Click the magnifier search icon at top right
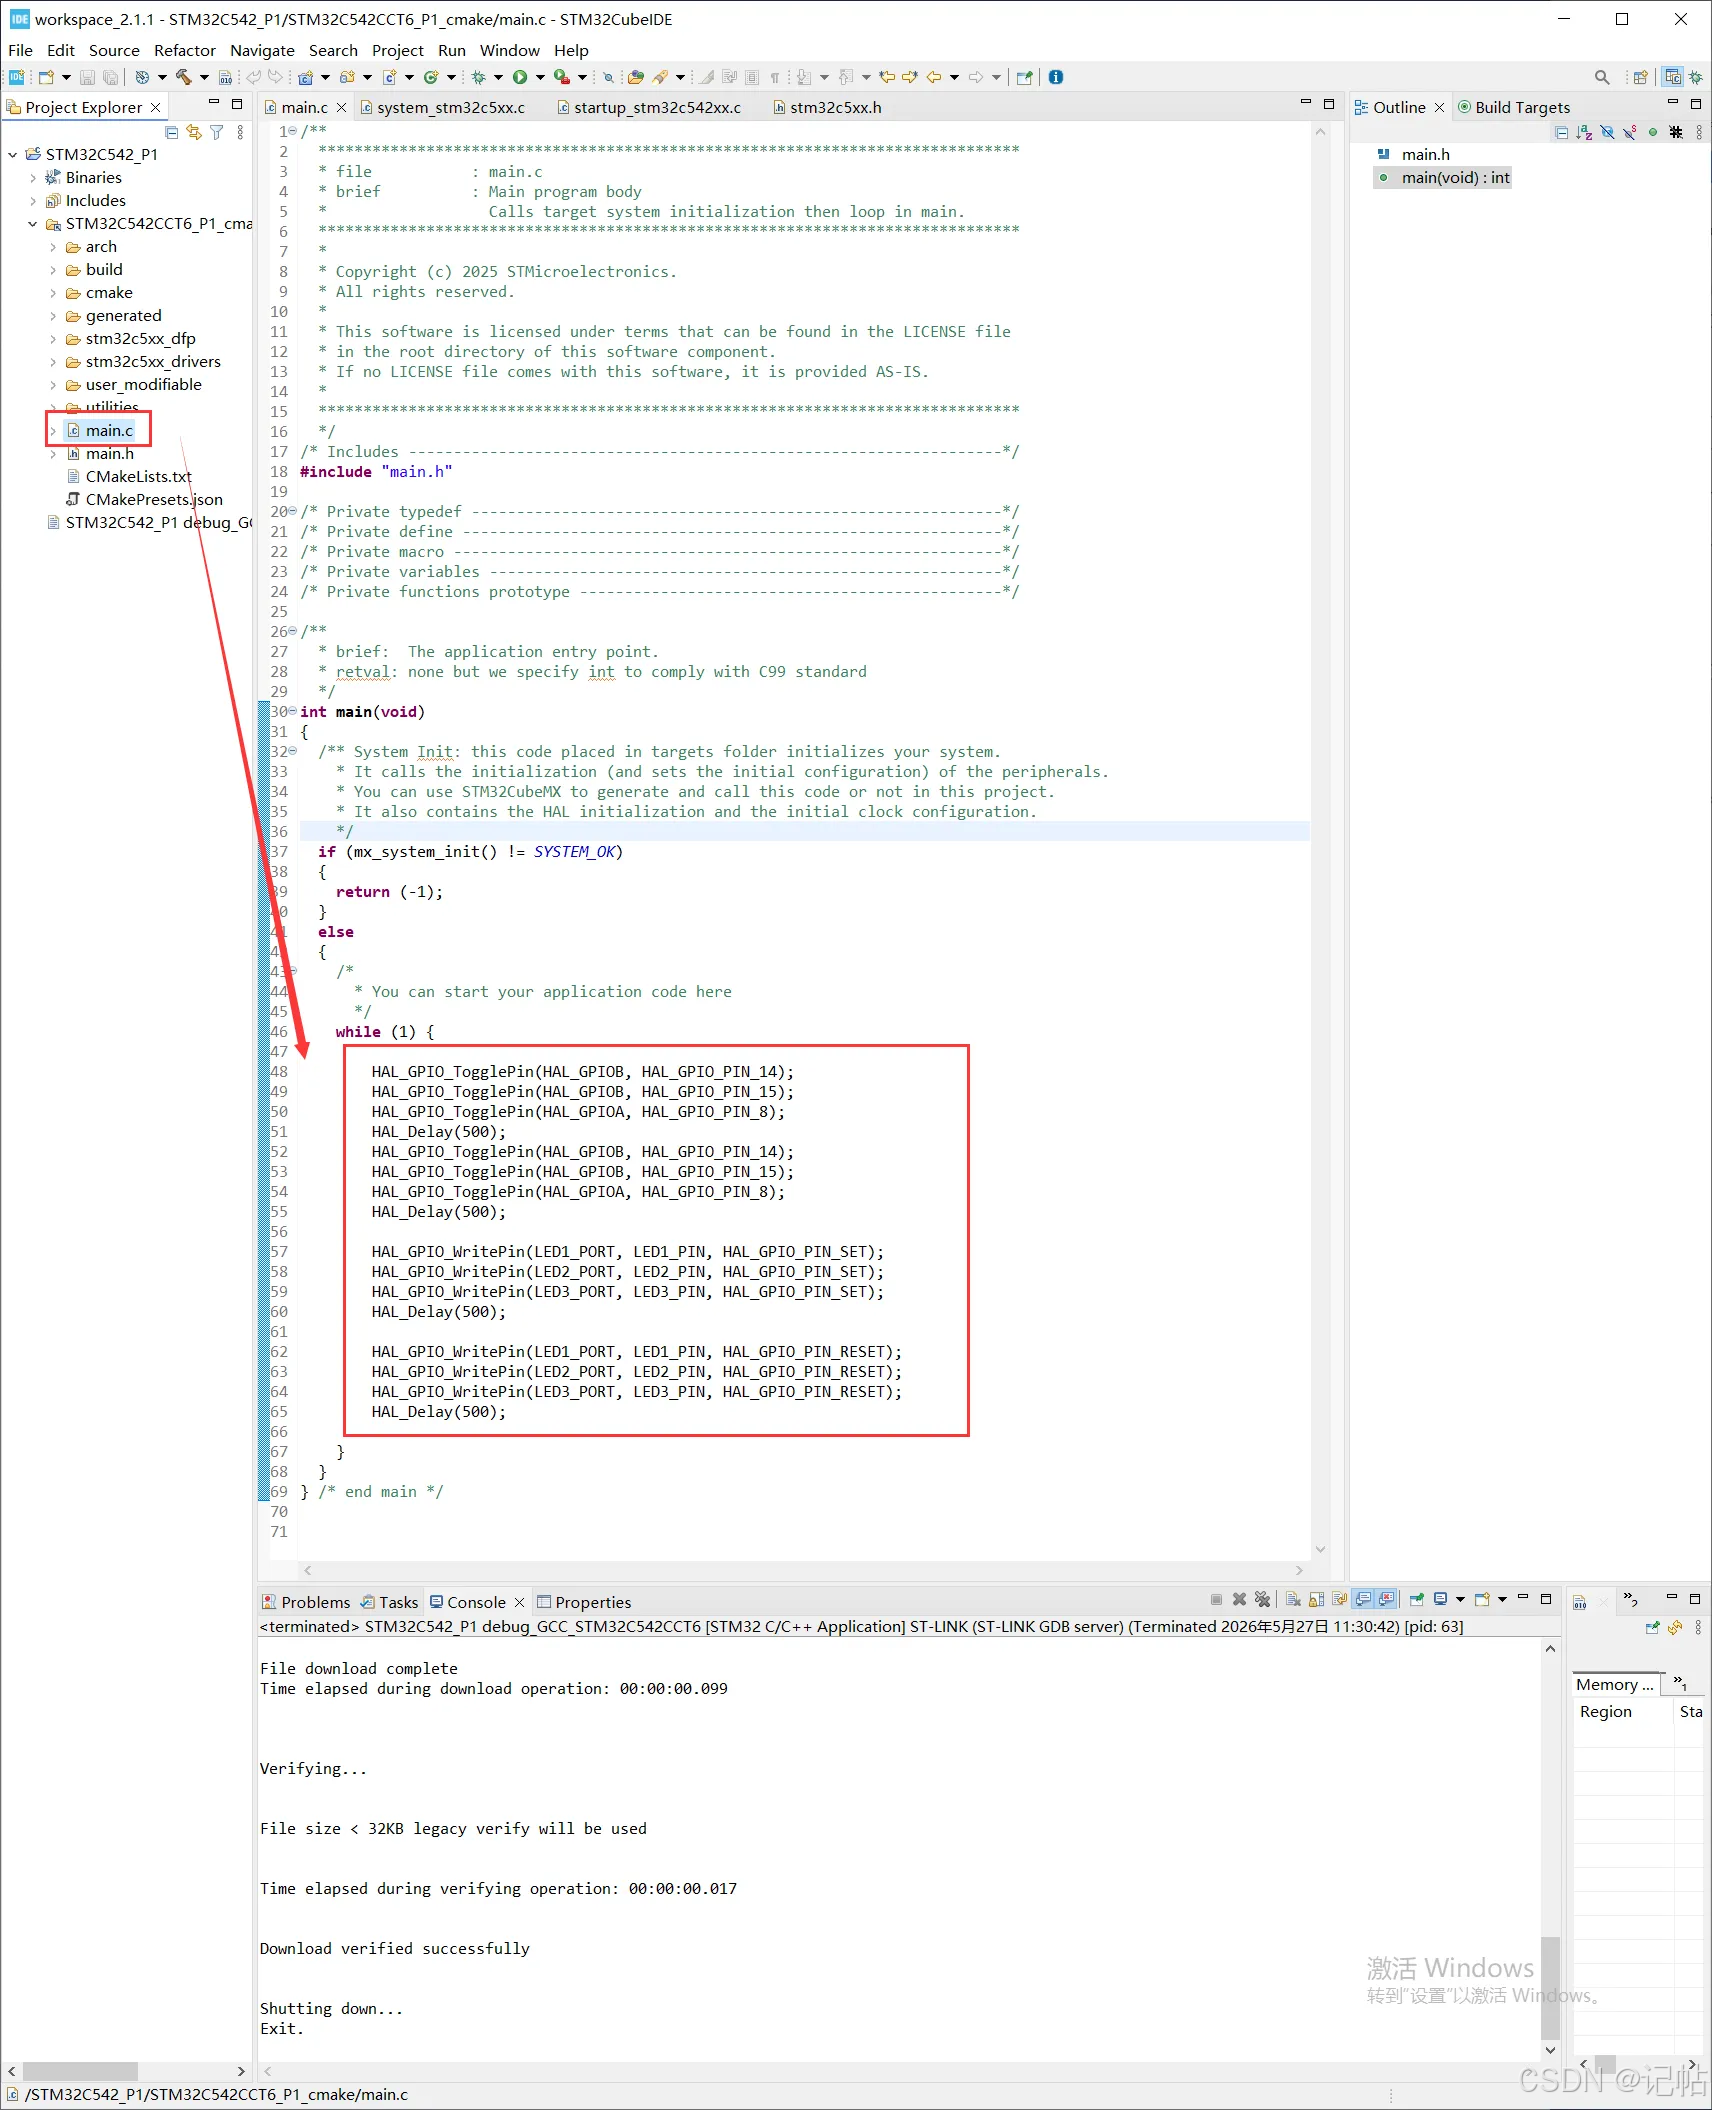This screenshot has height=2110, width=1712. pyautogui.click(x=1602, y=77)
